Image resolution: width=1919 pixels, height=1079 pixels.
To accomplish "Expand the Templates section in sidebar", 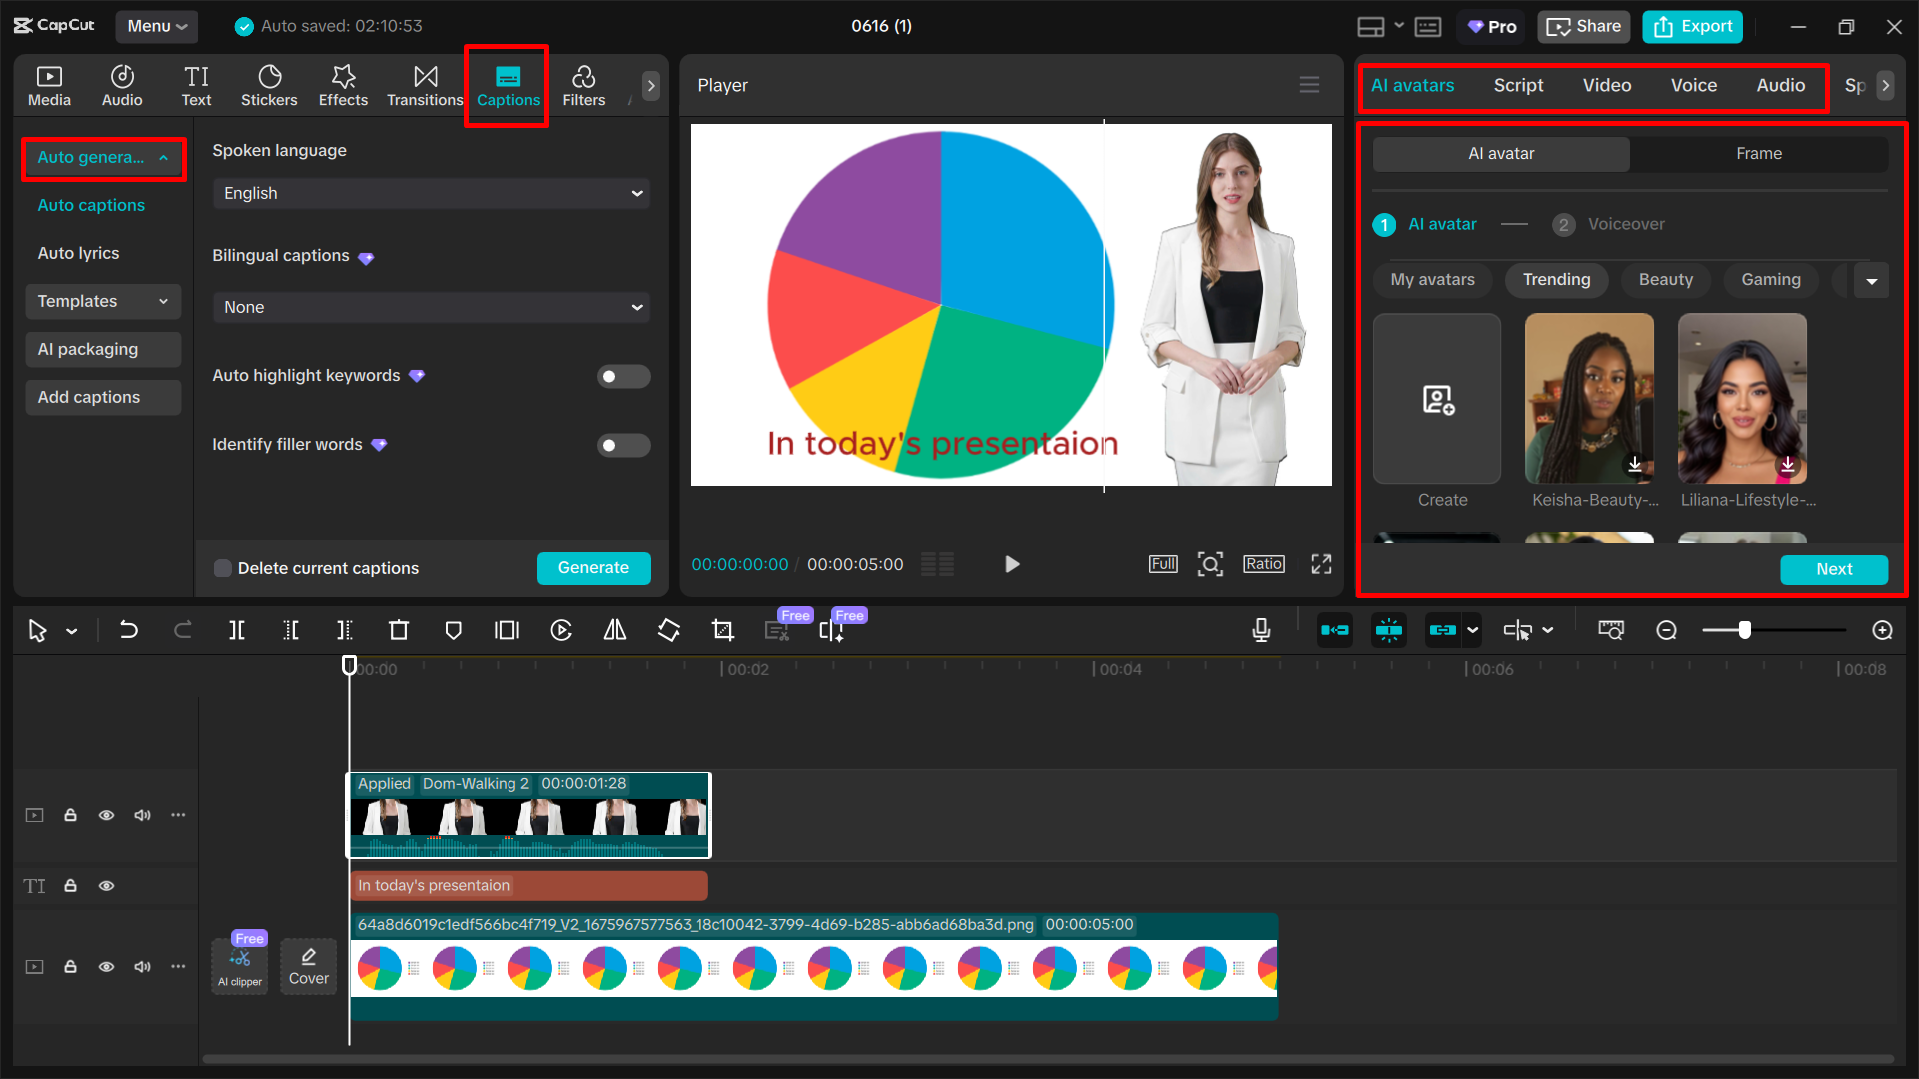I will point(102,301).
